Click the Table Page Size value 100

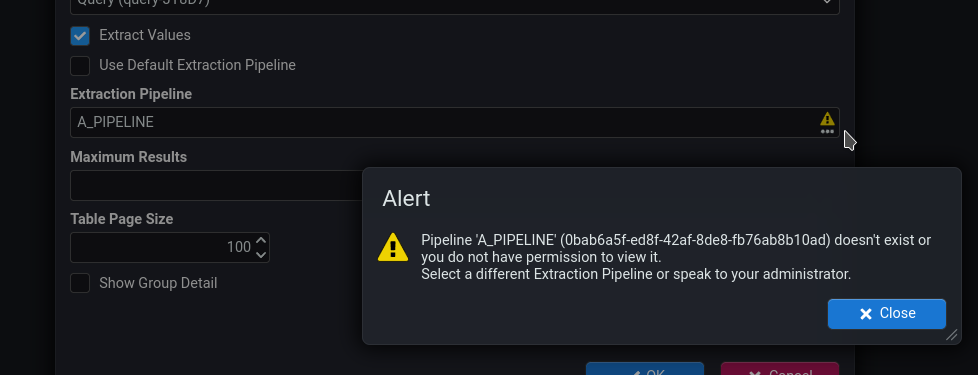click(239, 248)
